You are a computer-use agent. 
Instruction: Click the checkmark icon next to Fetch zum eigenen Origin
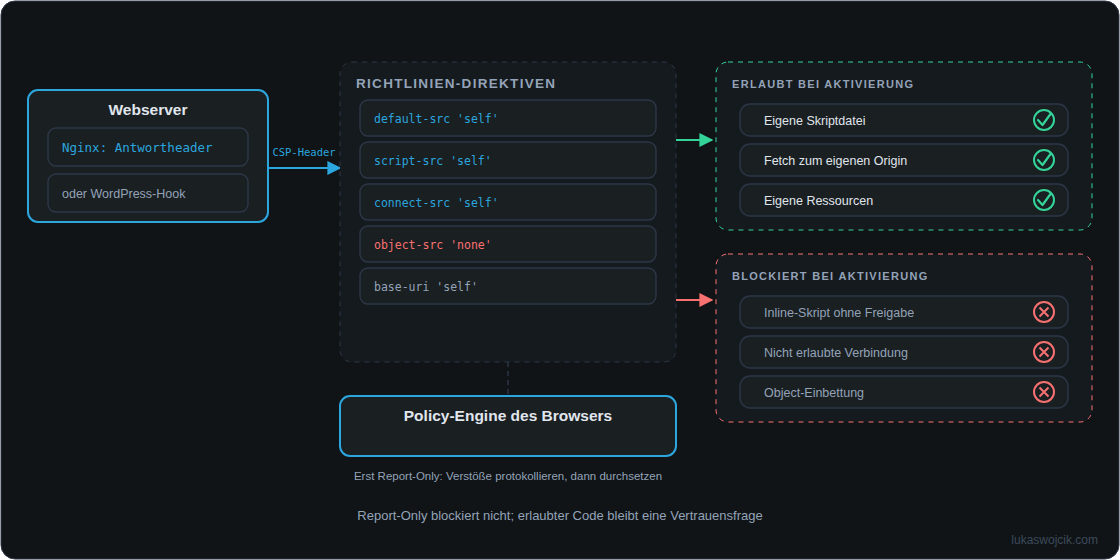[x=1044, y=160]
